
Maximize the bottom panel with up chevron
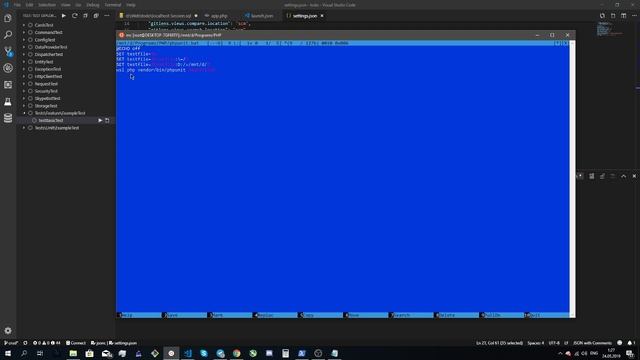click(x=623, y=176)
